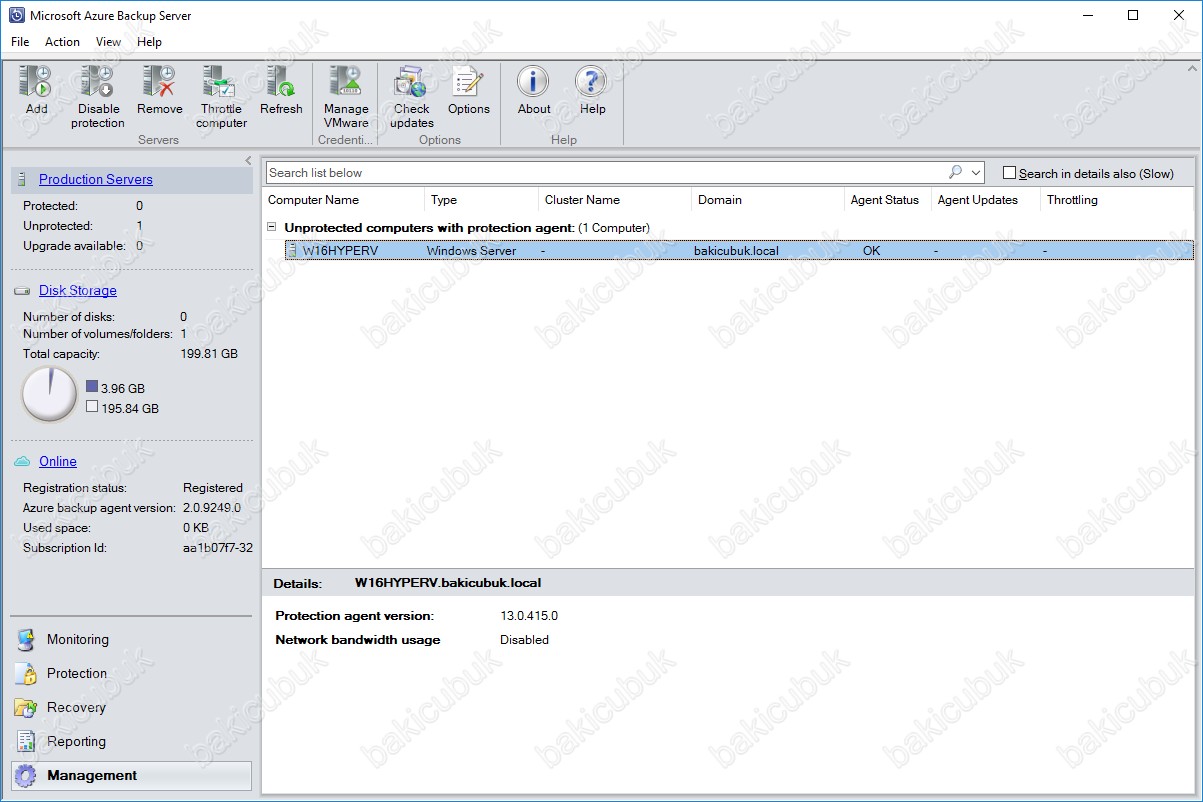Open the About dialog
Viewport: 1203px width, 802px height.
(533, 81)
